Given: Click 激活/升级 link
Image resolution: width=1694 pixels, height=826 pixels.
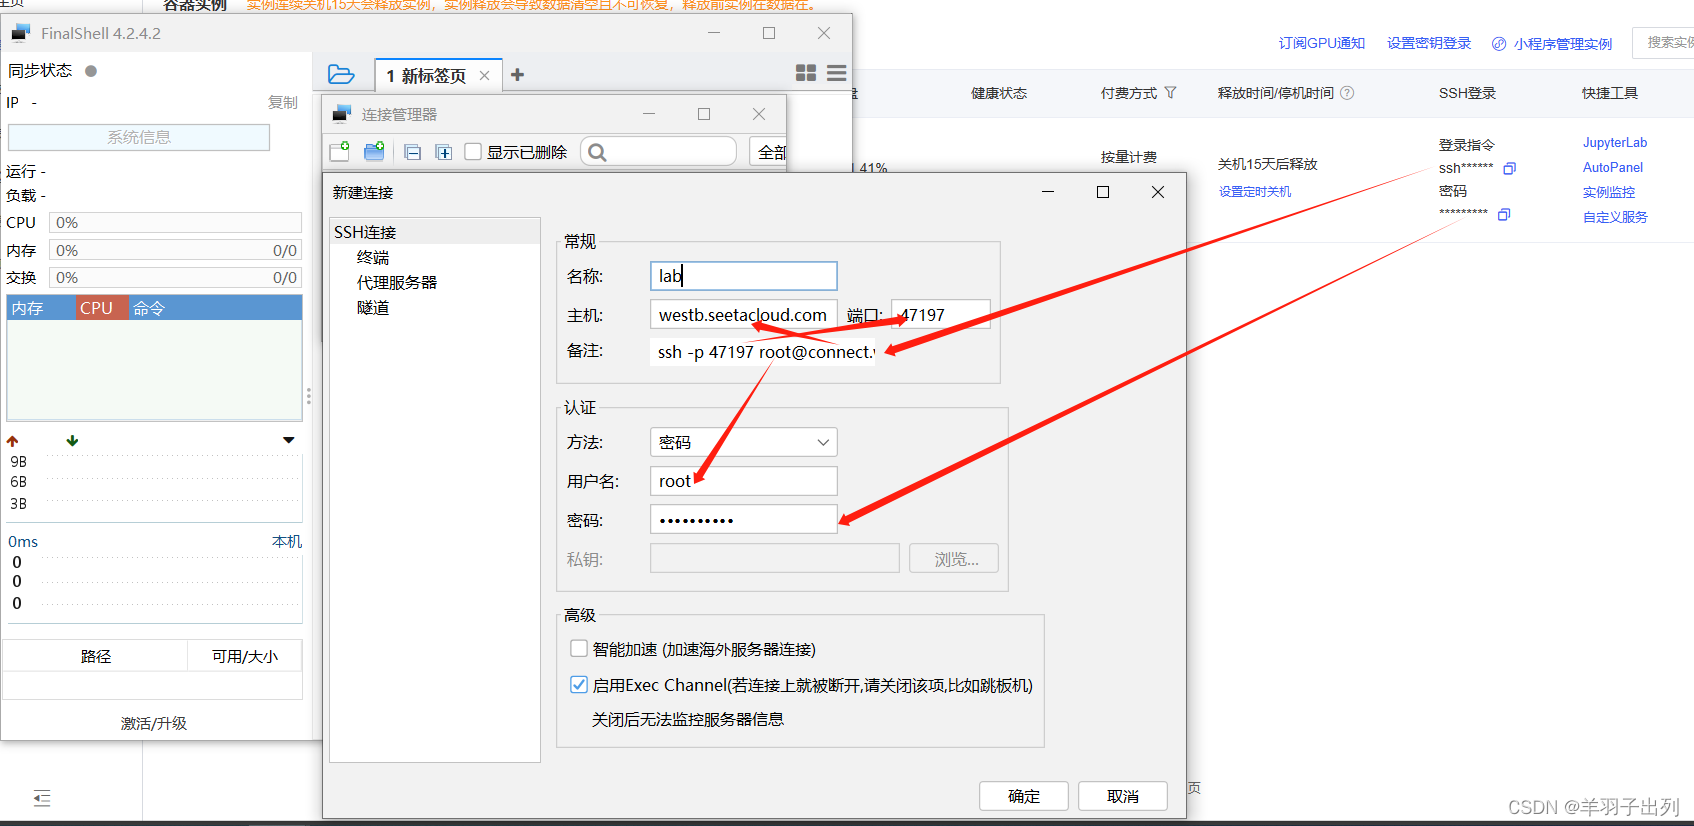Looking at the screenshot, I should pyautogui.click(x=154, y=723).
